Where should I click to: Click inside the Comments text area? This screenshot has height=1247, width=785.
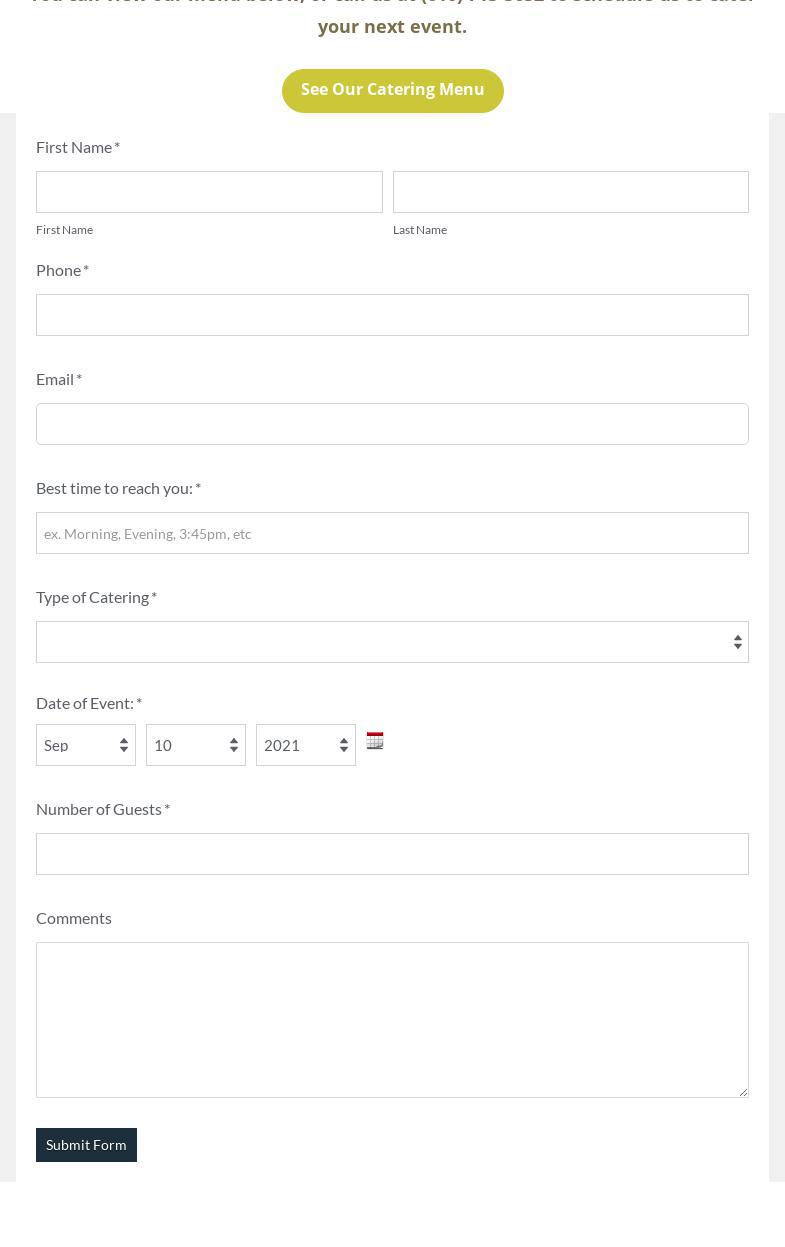tap(392, 1019)
